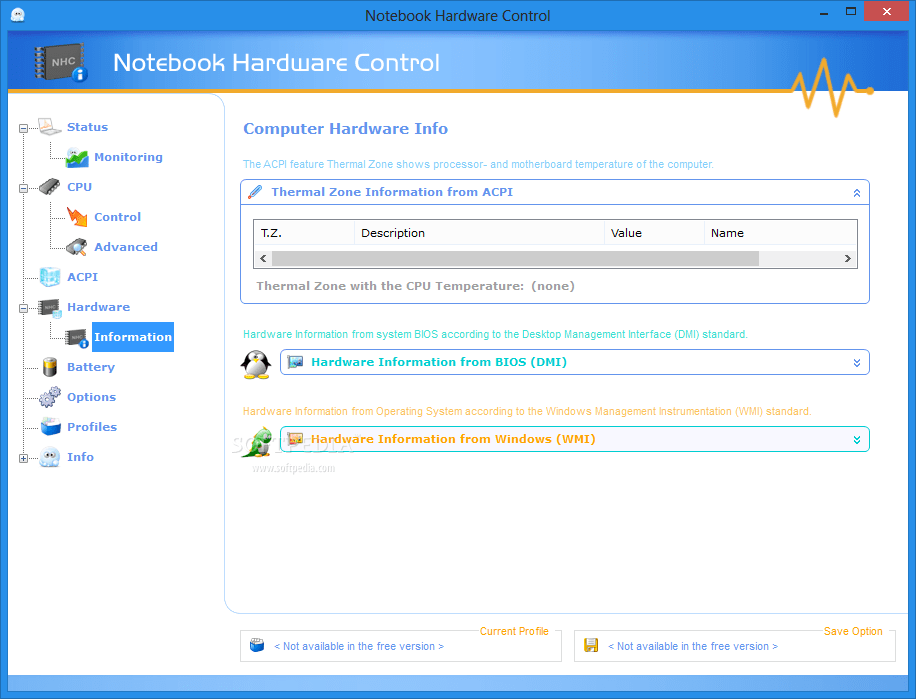Click Thermal Zone Information from ACPI title
This screenshot has height=699, width=916.
392,192
